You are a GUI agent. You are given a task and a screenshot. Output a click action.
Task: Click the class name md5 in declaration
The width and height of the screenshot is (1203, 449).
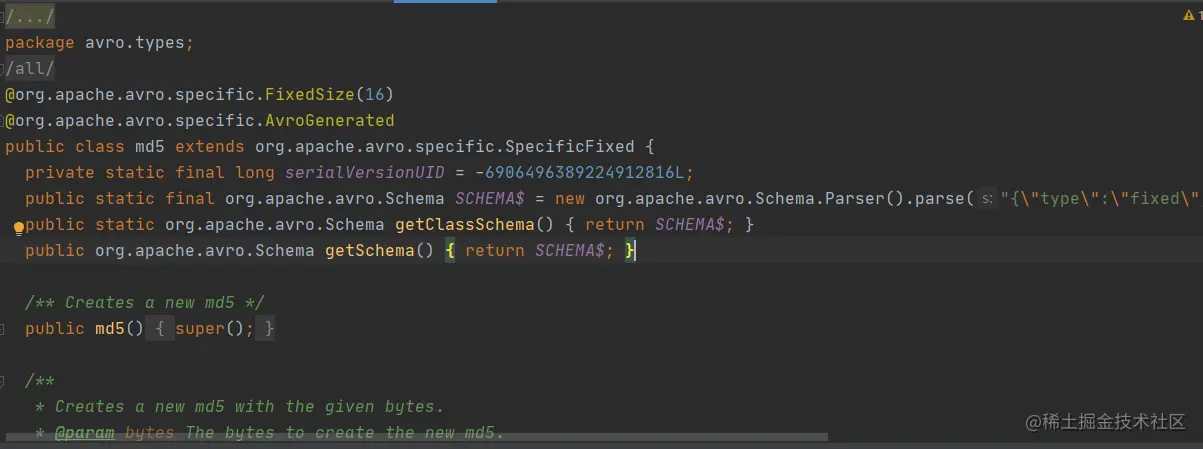[150, 147]
